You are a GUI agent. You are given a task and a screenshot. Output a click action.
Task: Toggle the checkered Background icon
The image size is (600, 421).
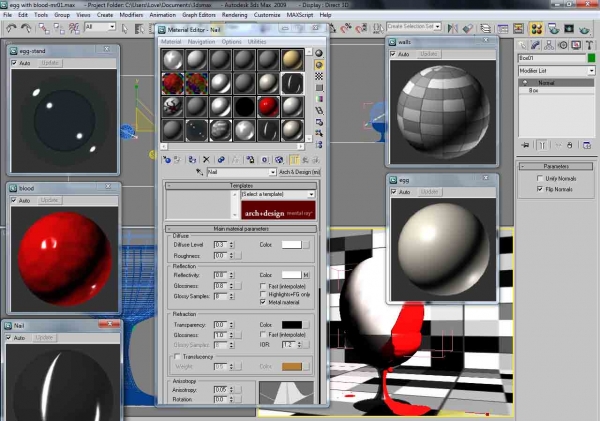[x=319, y=76]
